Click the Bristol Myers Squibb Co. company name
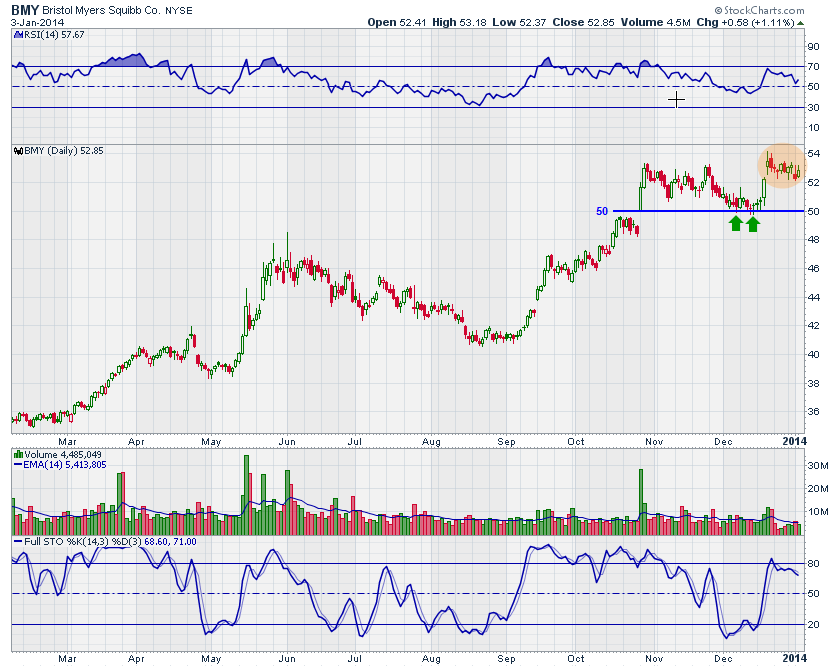The width and height of the screenshot is (833, 666). (101, 11)
